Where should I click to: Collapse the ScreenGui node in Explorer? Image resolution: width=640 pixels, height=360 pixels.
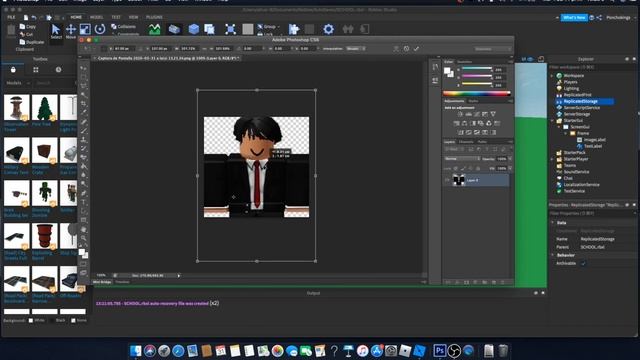(559, 127)
